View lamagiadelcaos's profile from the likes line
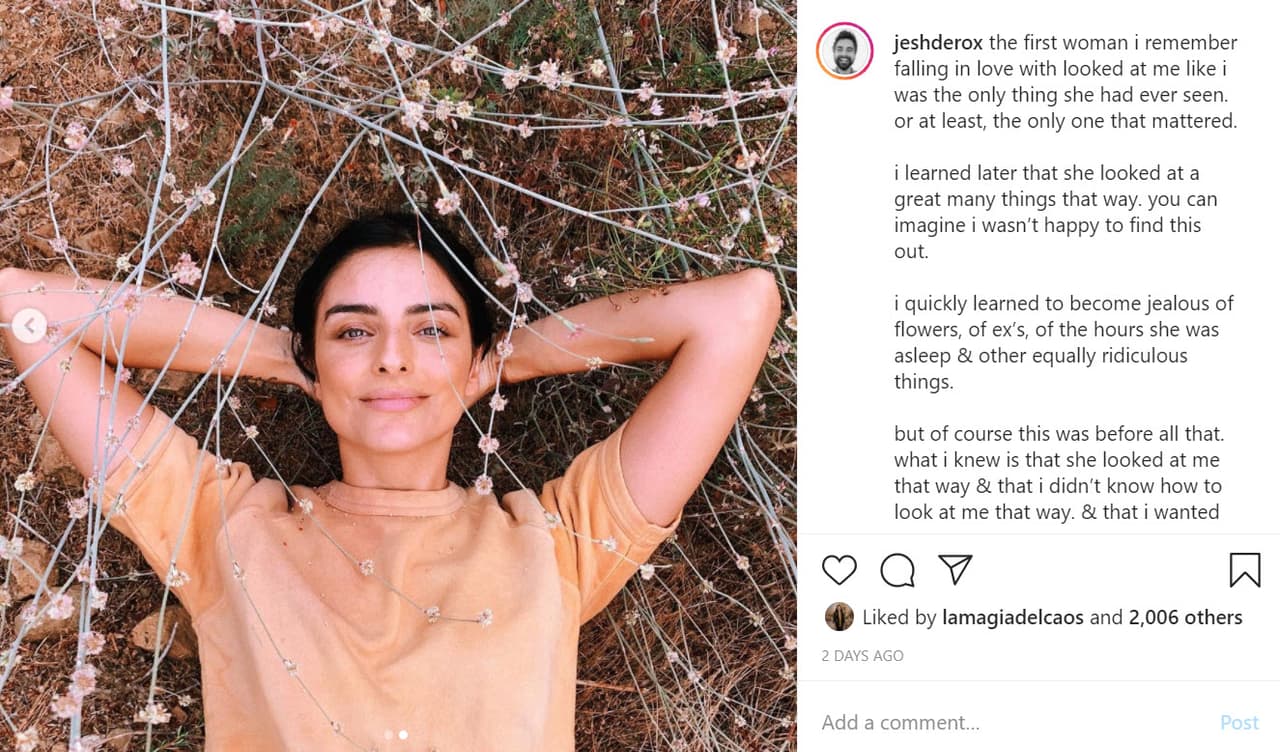Screen dimensions: 1280x752 point(1013,617)
